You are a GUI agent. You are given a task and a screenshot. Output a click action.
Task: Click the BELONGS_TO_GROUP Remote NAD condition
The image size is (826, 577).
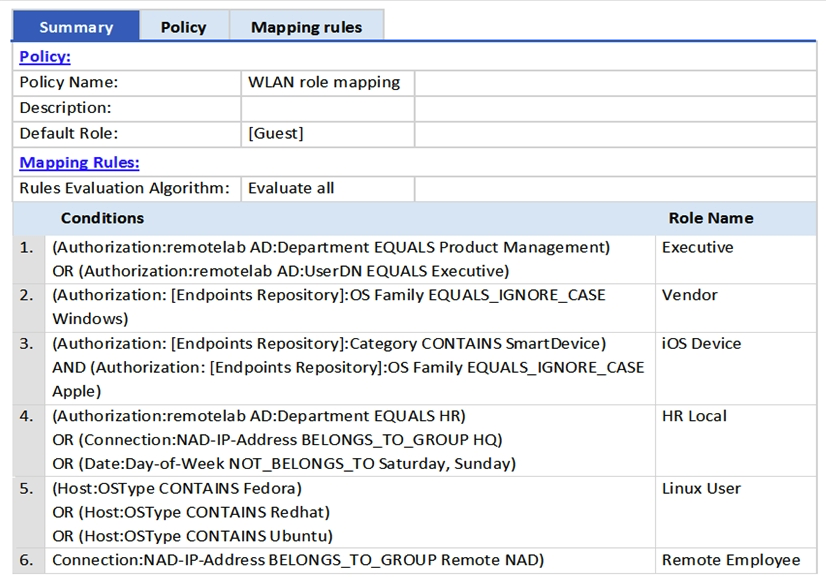click(x=298, y=560)
